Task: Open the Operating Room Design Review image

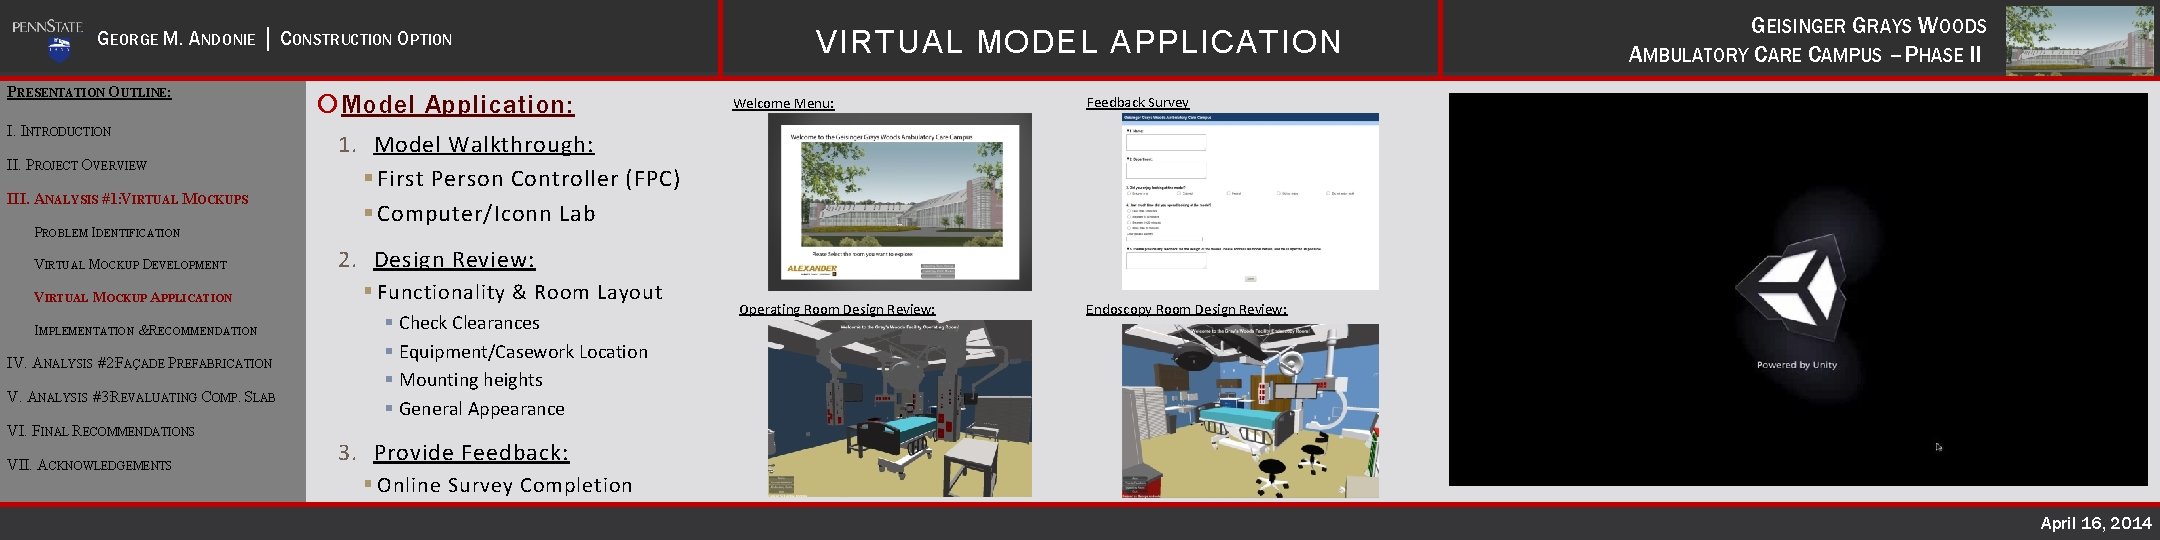Action: tap(899, 409)
